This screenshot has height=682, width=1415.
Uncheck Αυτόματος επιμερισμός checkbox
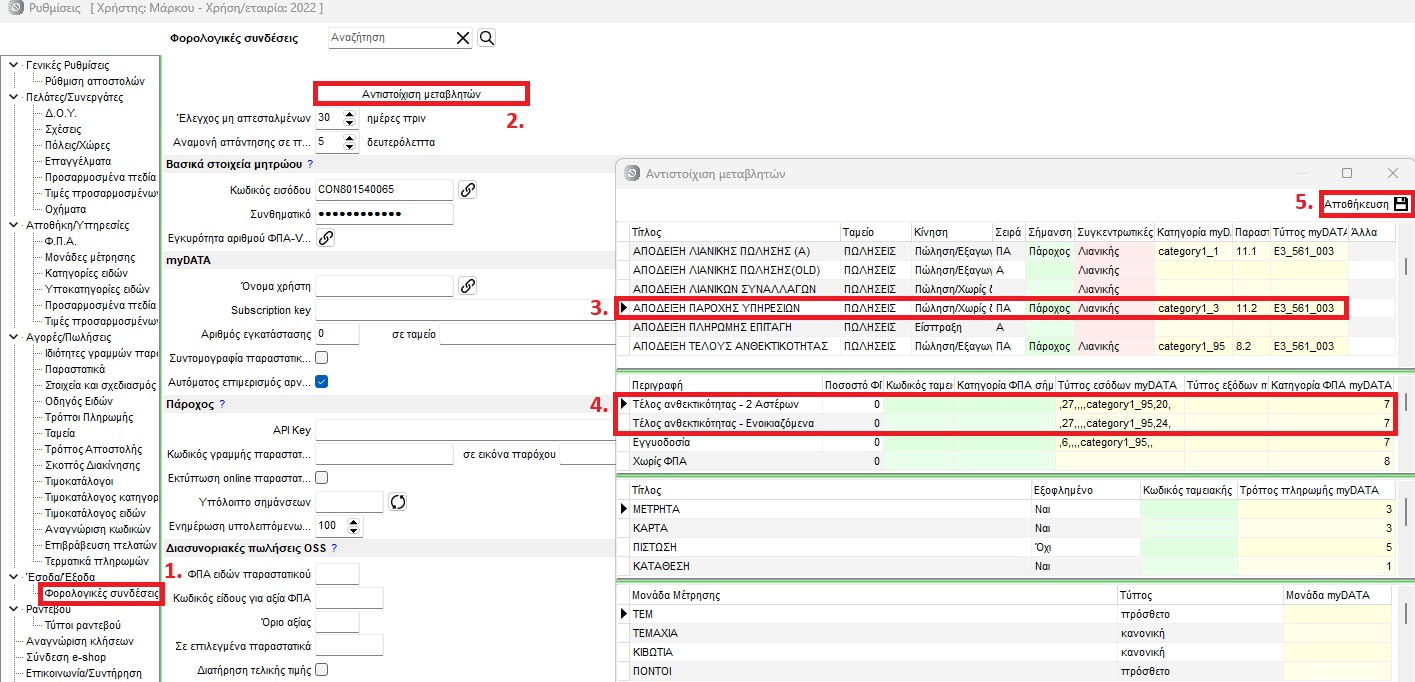coord(322,381)
